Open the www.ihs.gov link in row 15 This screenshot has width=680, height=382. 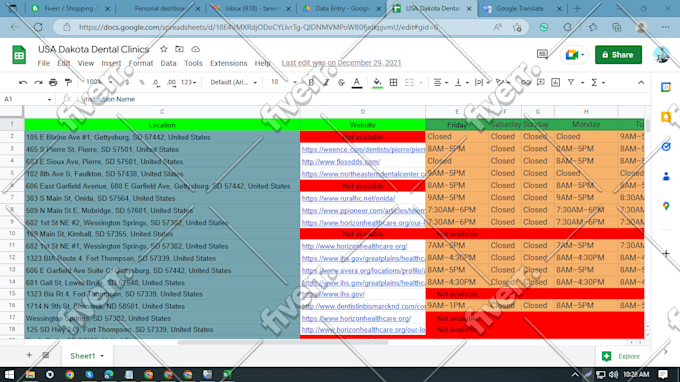click(x=333, y=294)
